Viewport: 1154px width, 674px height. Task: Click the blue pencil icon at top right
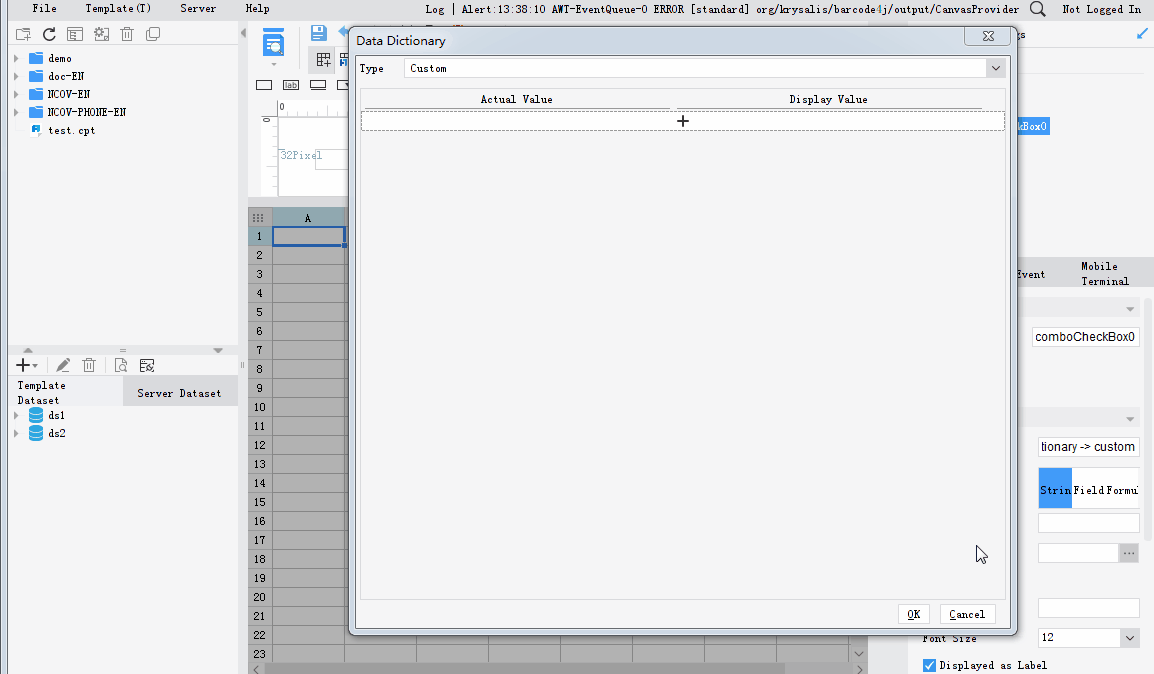point(1141,33)
